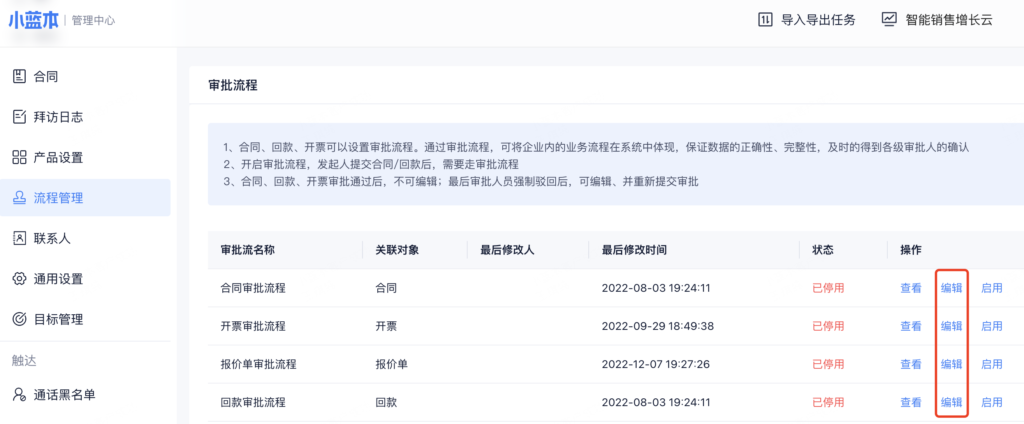Click the 流程管理 stamp icon
This screenshot has width=1024, height=424.
(x=19, y=198)
